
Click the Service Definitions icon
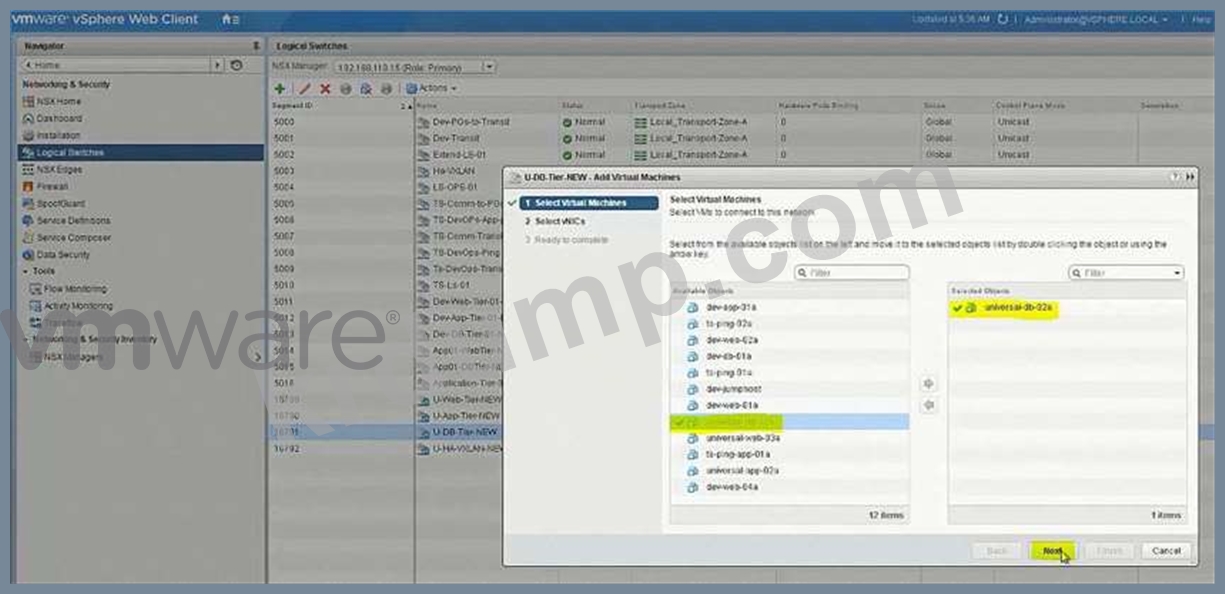coord(29,221)
